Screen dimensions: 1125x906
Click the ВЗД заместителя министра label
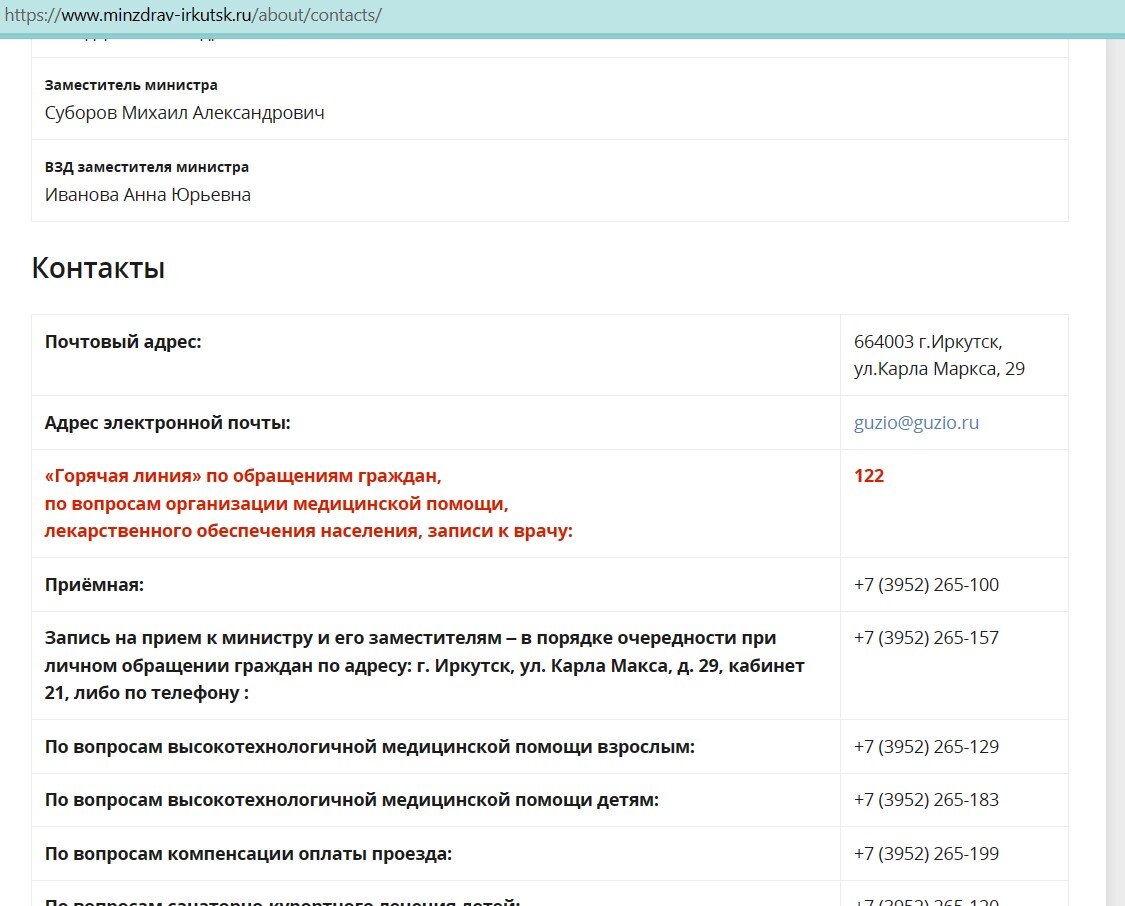pos(146,166)
